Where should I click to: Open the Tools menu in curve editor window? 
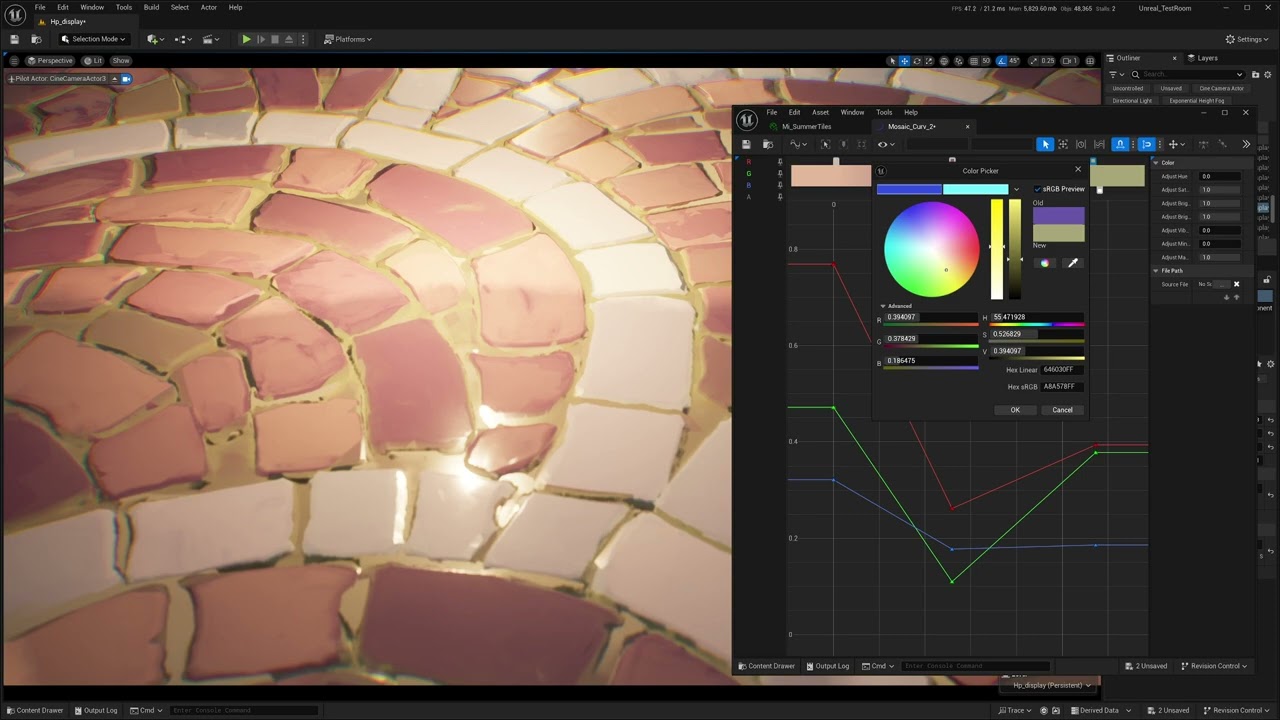click(x=884, y=112)
